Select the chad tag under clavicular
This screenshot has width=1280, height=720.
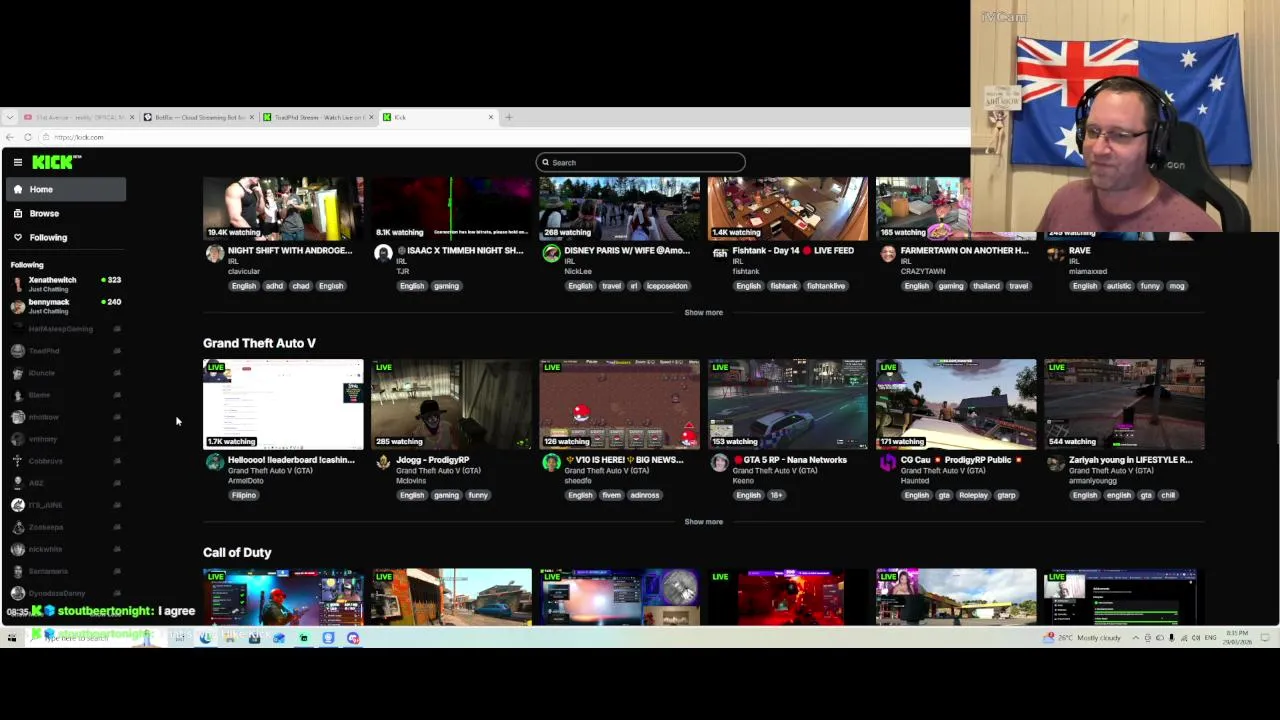(x=301, y=286)
